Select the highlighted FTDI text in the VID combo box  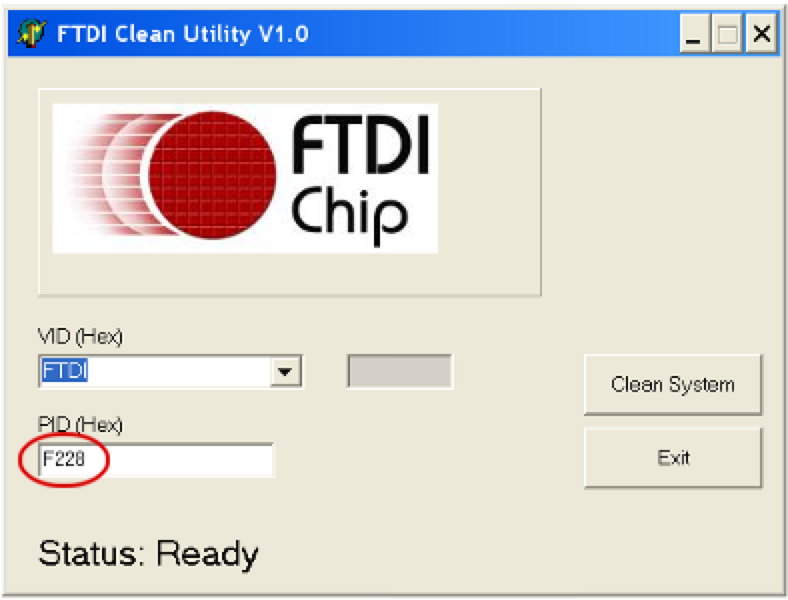click(65, 371)
